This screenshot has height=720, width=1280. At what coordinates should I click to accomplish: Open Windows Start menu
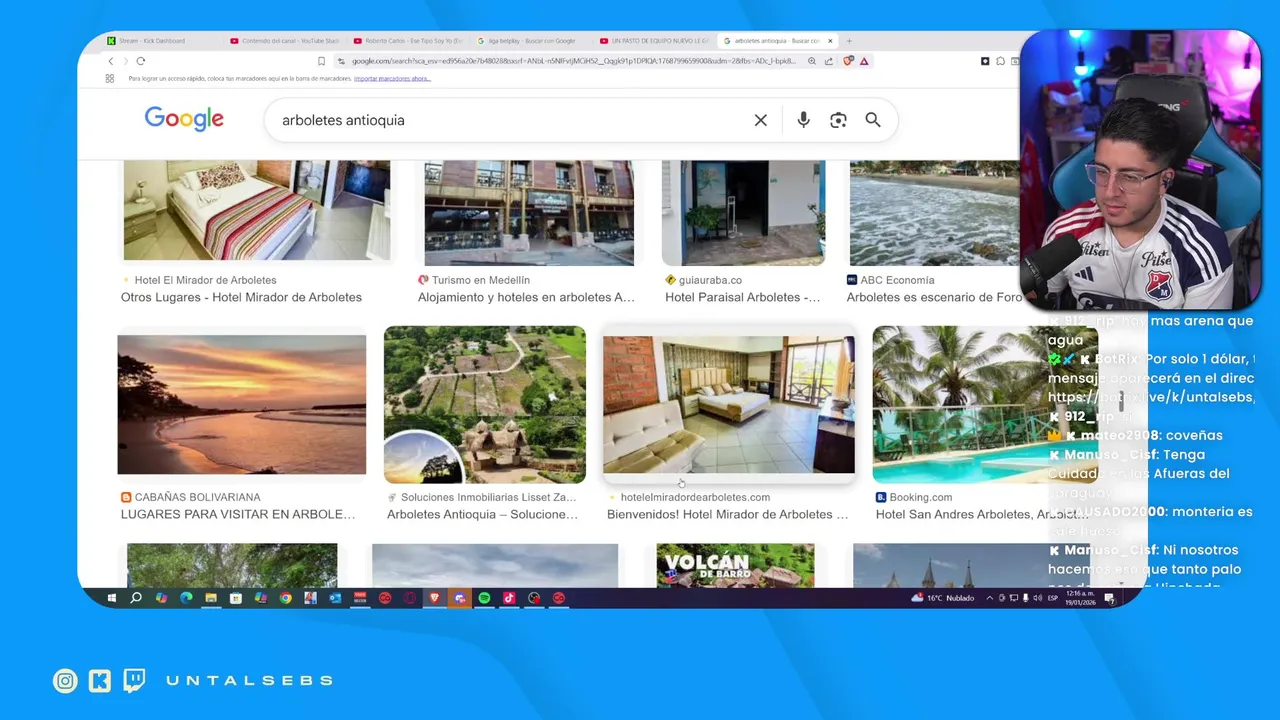pyautogui.click(x=111, y=598)
